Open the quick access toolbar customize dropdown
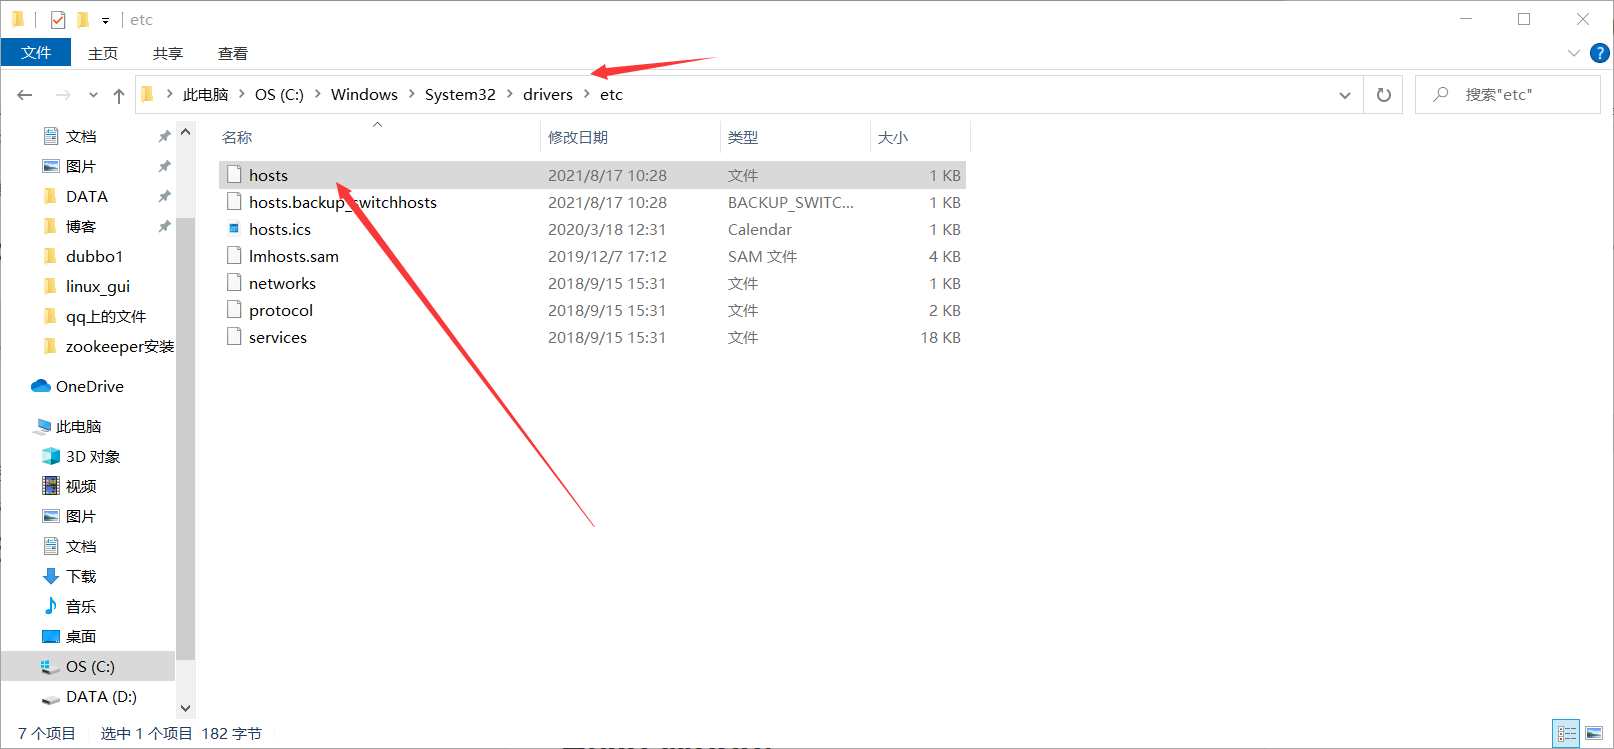The image size is (1614, 749). click(x=105, y=20)
